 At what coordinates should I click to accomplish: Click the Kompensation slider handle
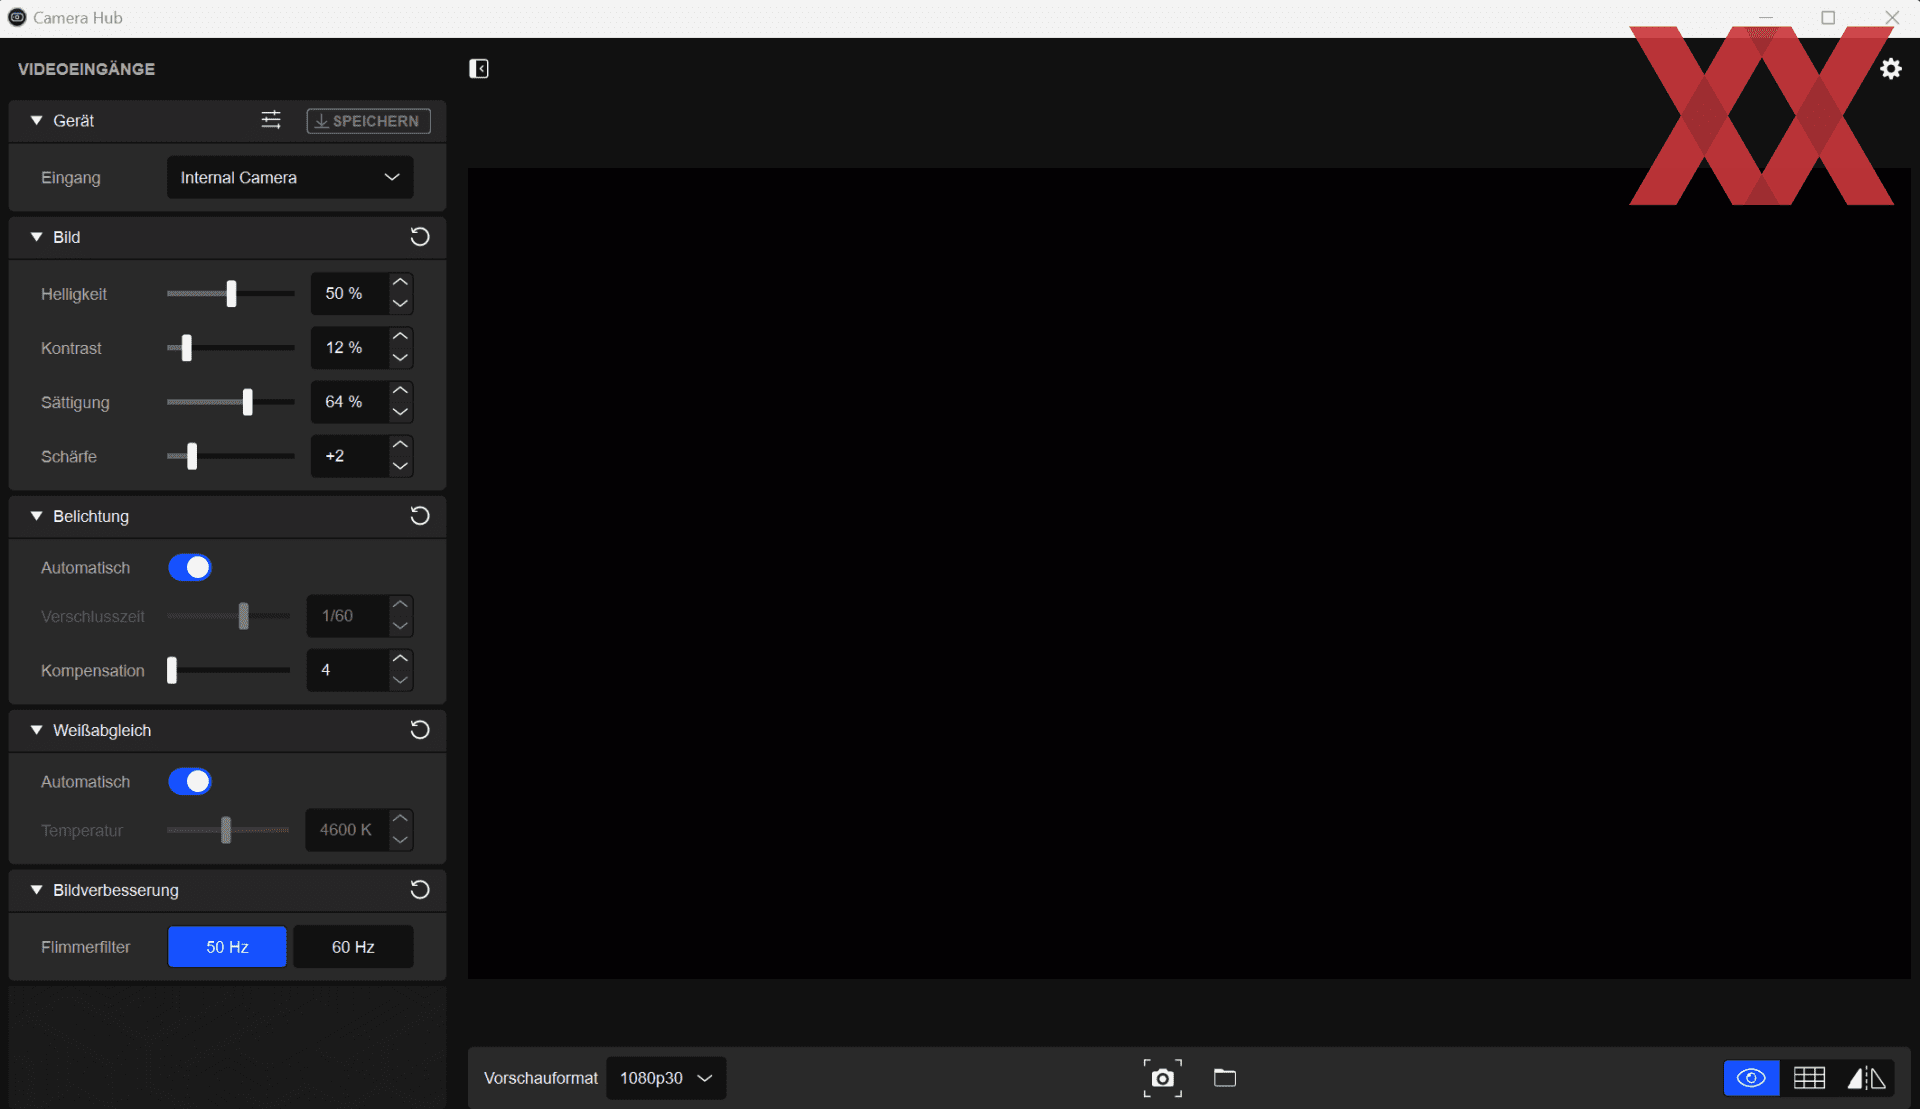172,670
